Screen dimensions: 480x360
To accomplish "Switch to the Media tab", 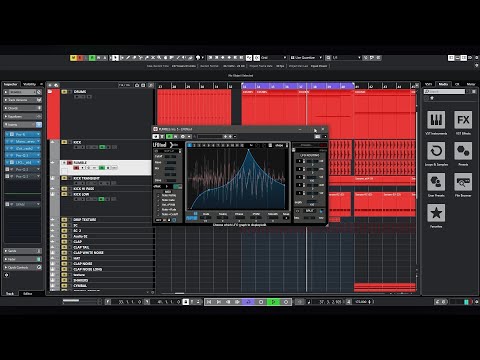I will click(443, 84).
